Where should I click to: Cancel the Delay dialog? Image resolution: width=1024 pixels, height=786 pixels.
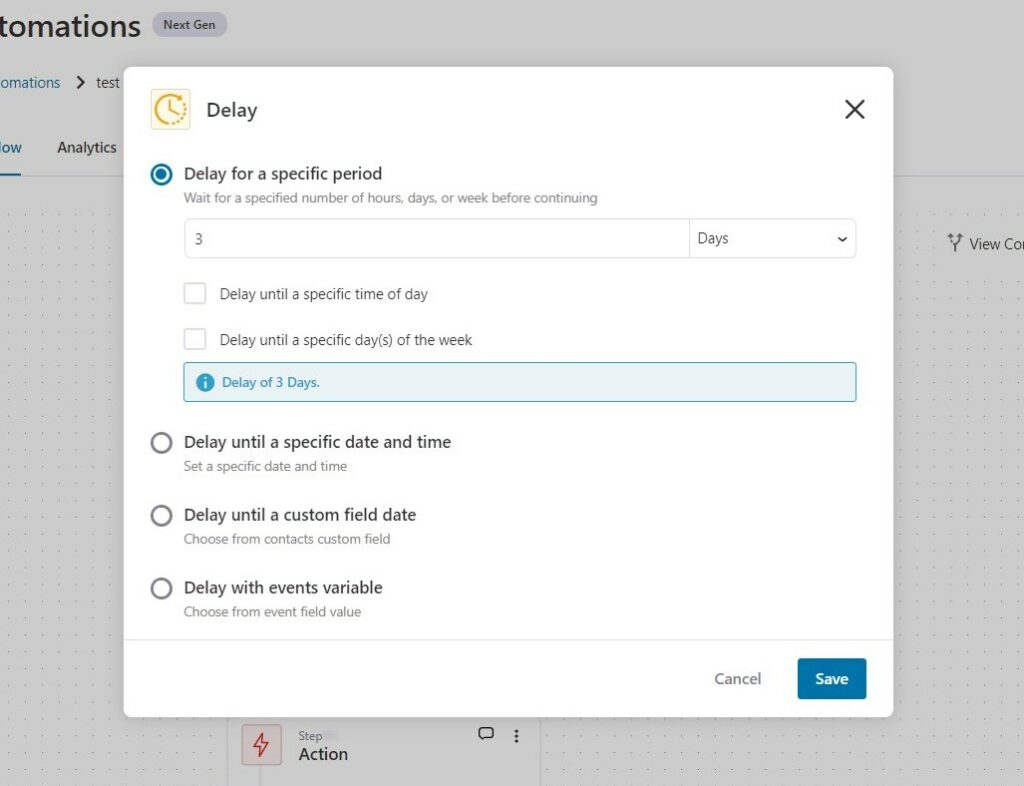click(737, 679)
